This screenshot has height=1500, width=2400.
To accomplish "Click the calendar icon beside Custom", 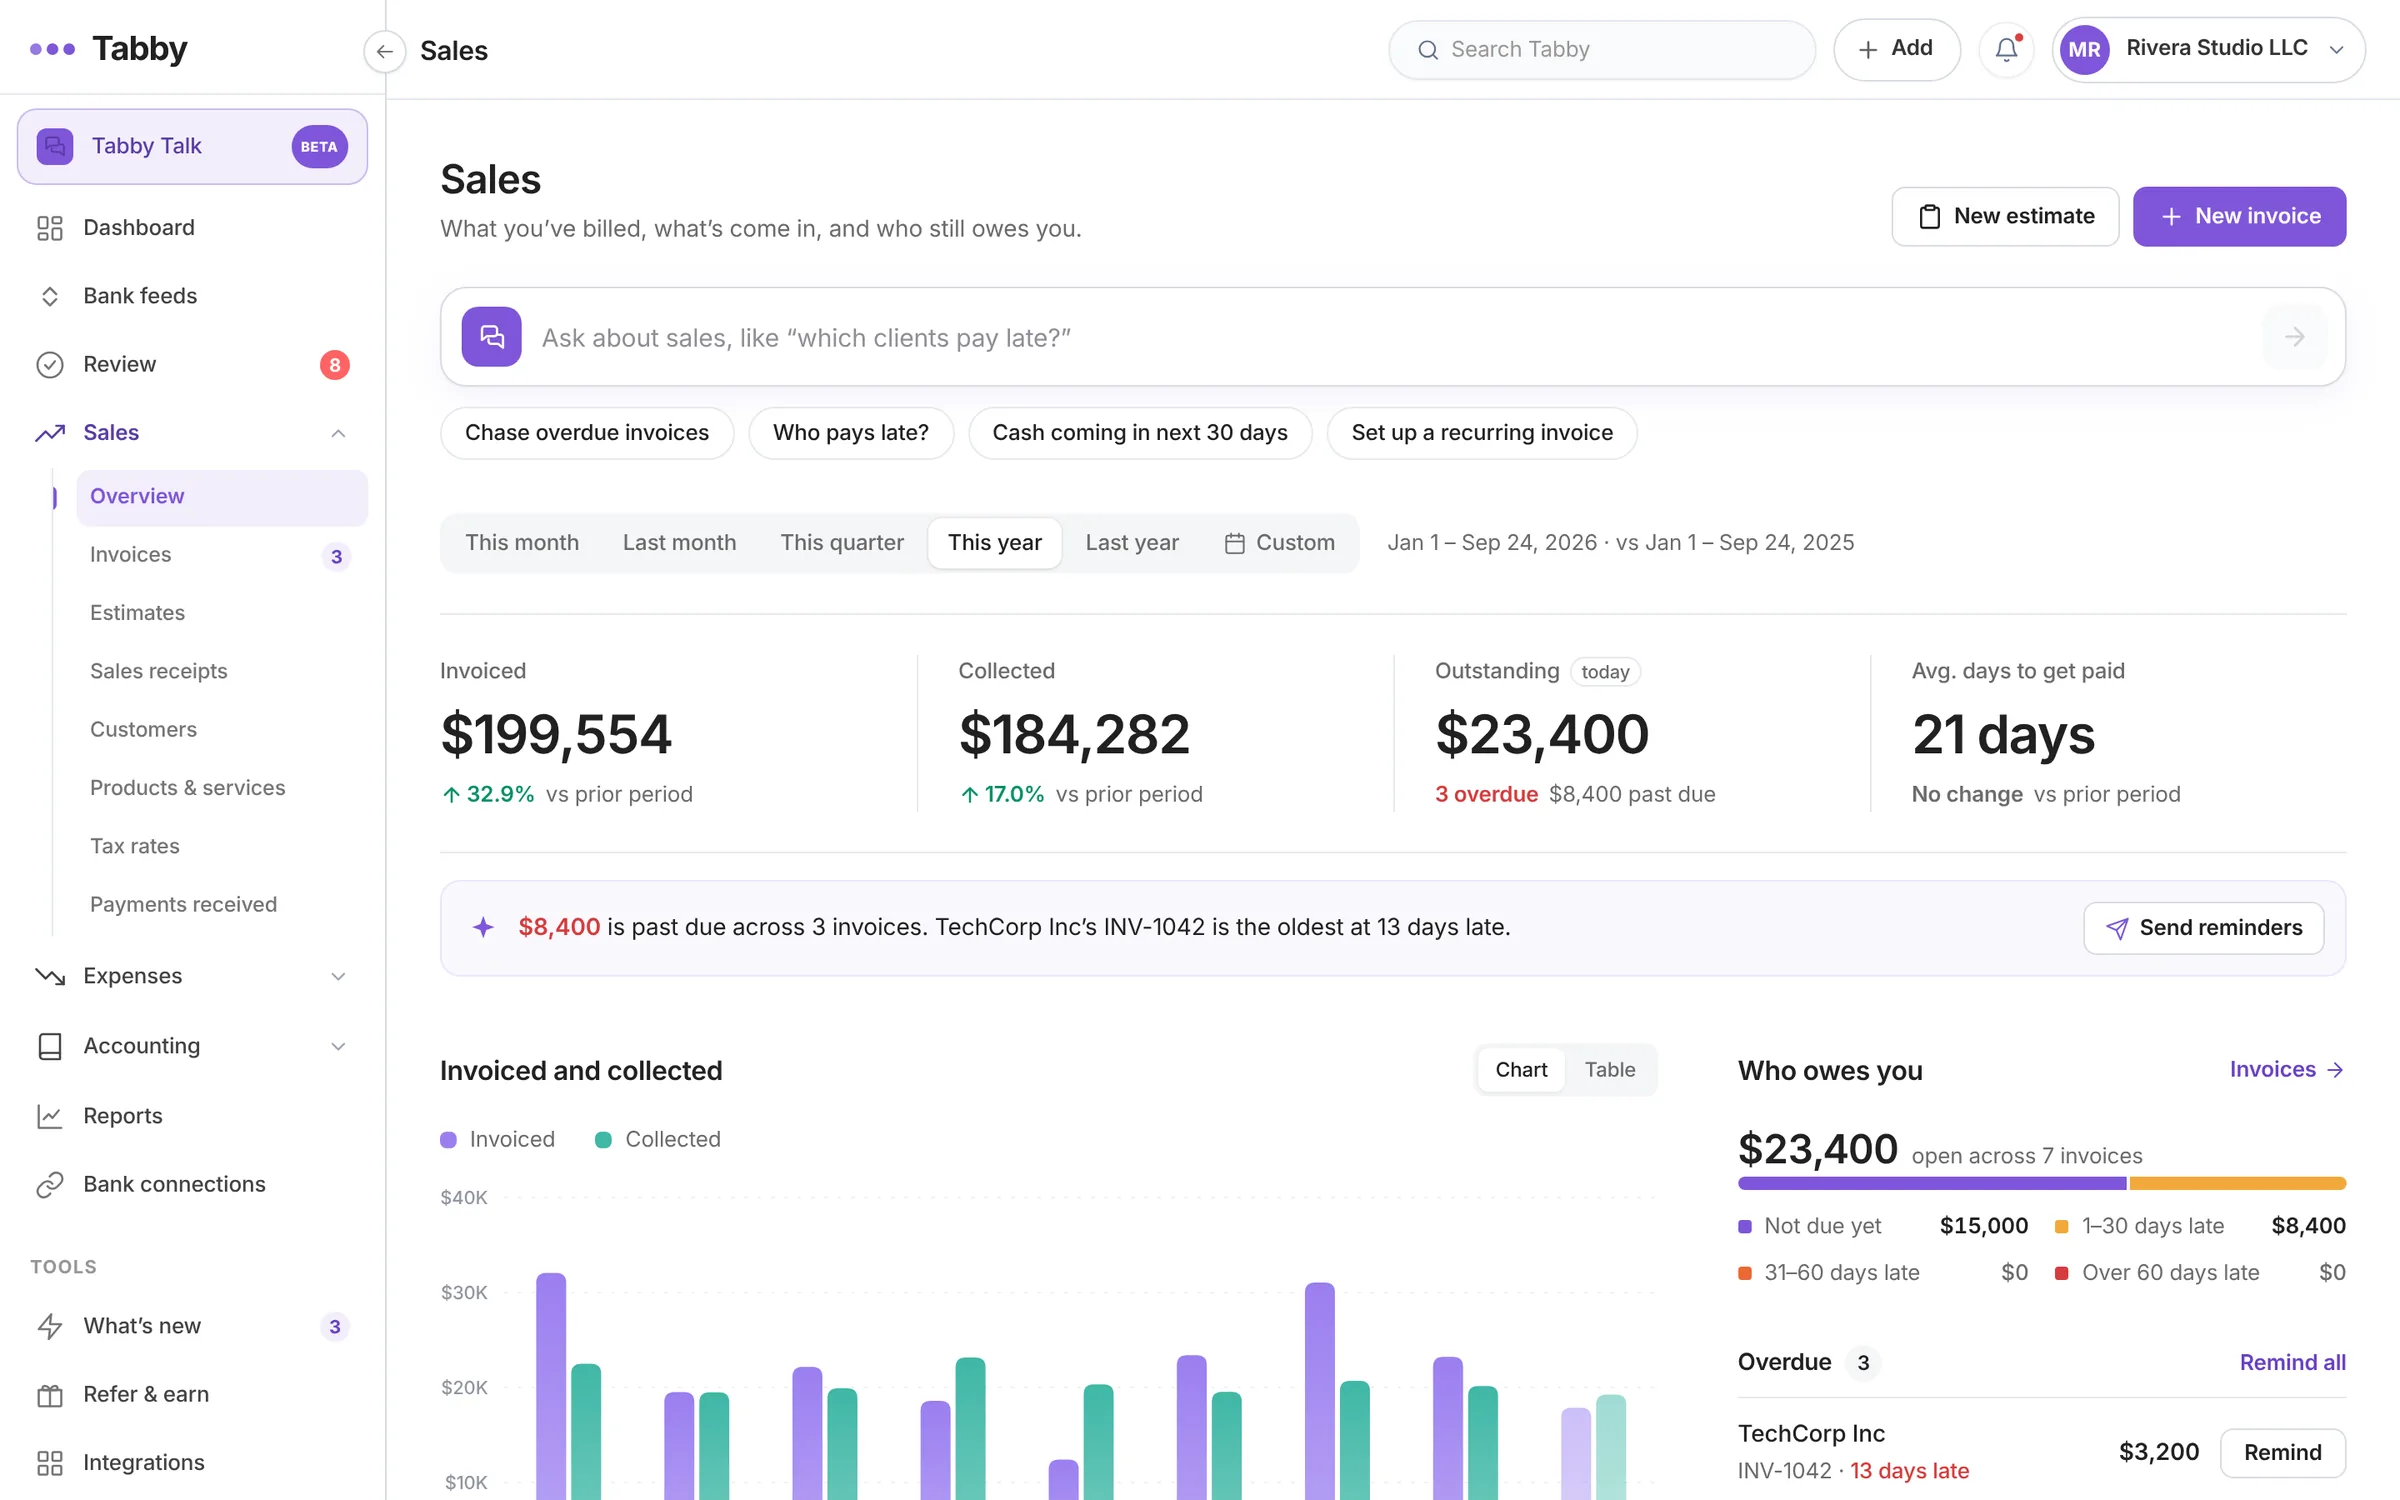I will pos(1235,543).
